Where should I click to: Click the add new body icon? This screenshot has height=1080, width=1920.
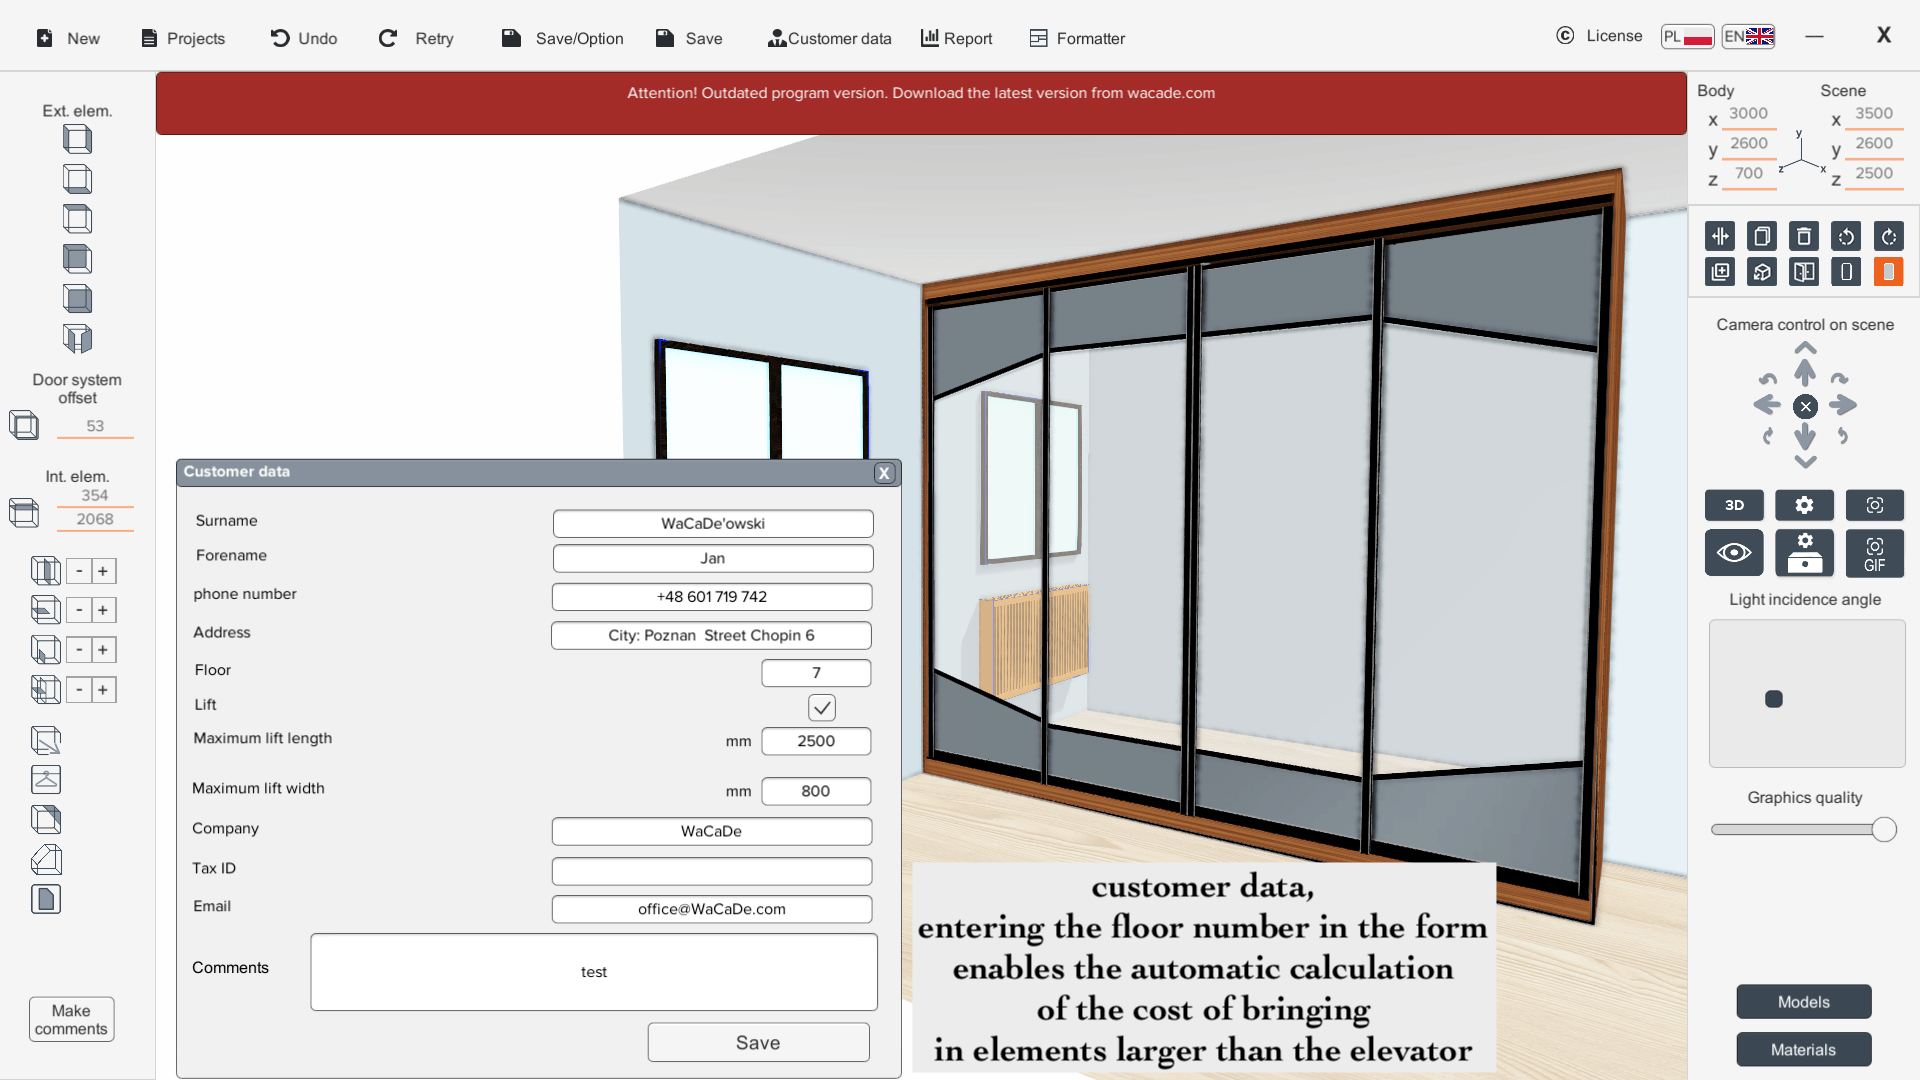[1720, 271]
